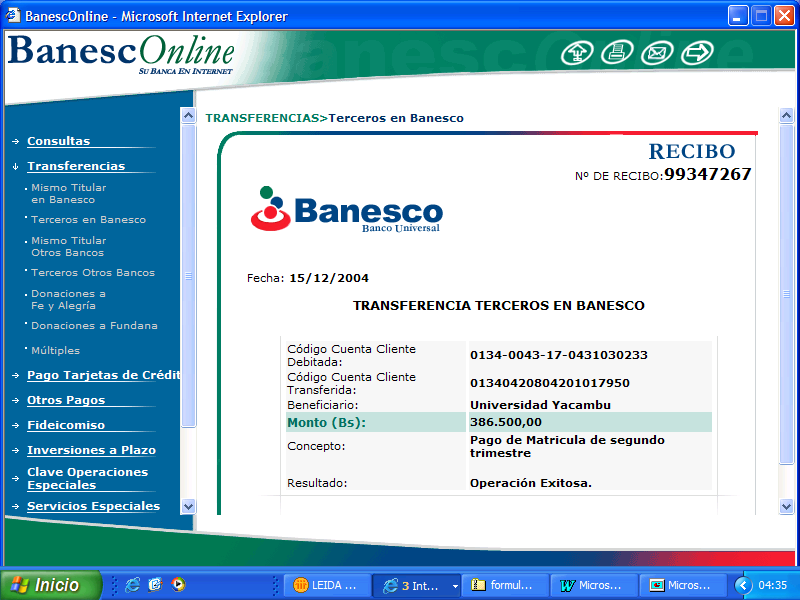Select Donaciones a Fundana option
Viewport: 800px width, 600px height.
click(94, 326)
